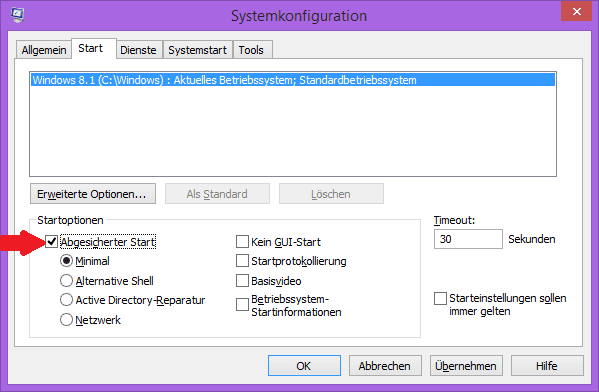Go to the Systemstart tab
599x392 pixels.
(x=198, y=50)
